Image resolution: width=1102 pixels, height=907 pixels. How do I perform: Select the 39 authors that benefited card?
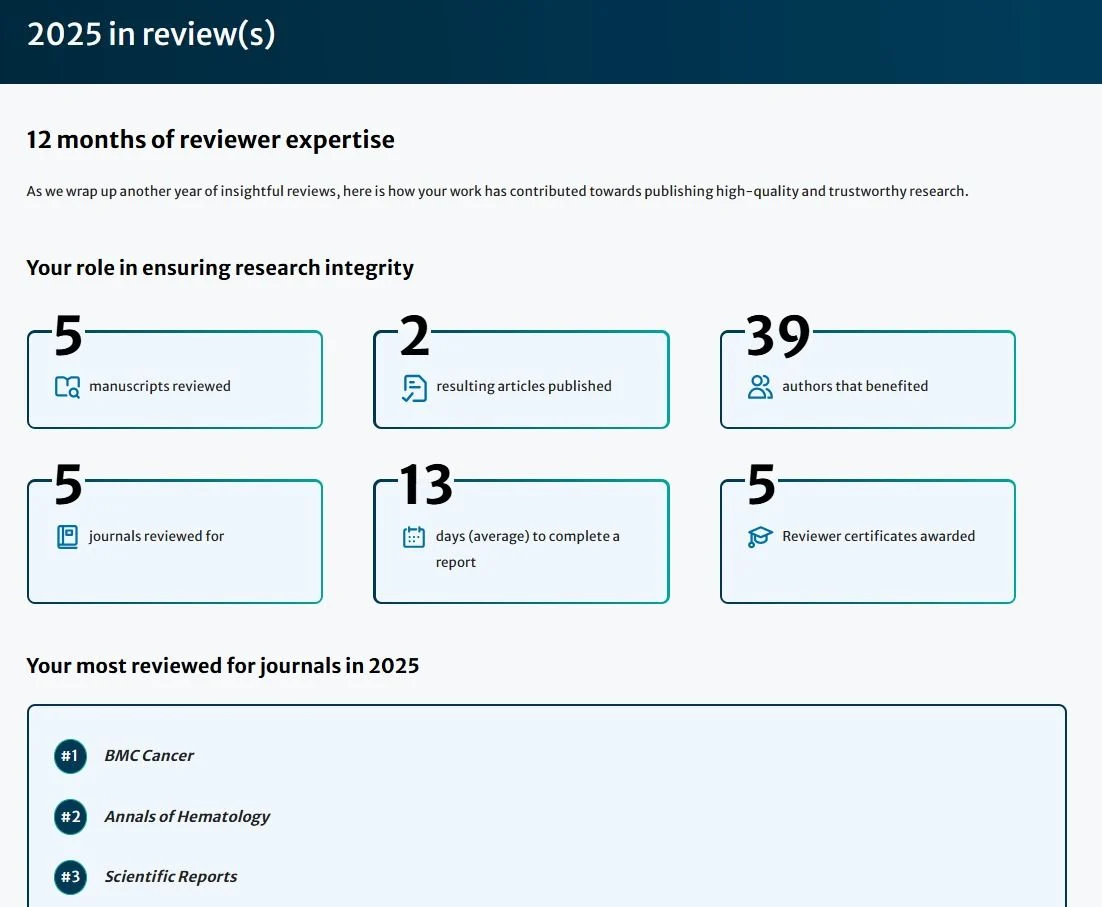(x=867, y=380)
